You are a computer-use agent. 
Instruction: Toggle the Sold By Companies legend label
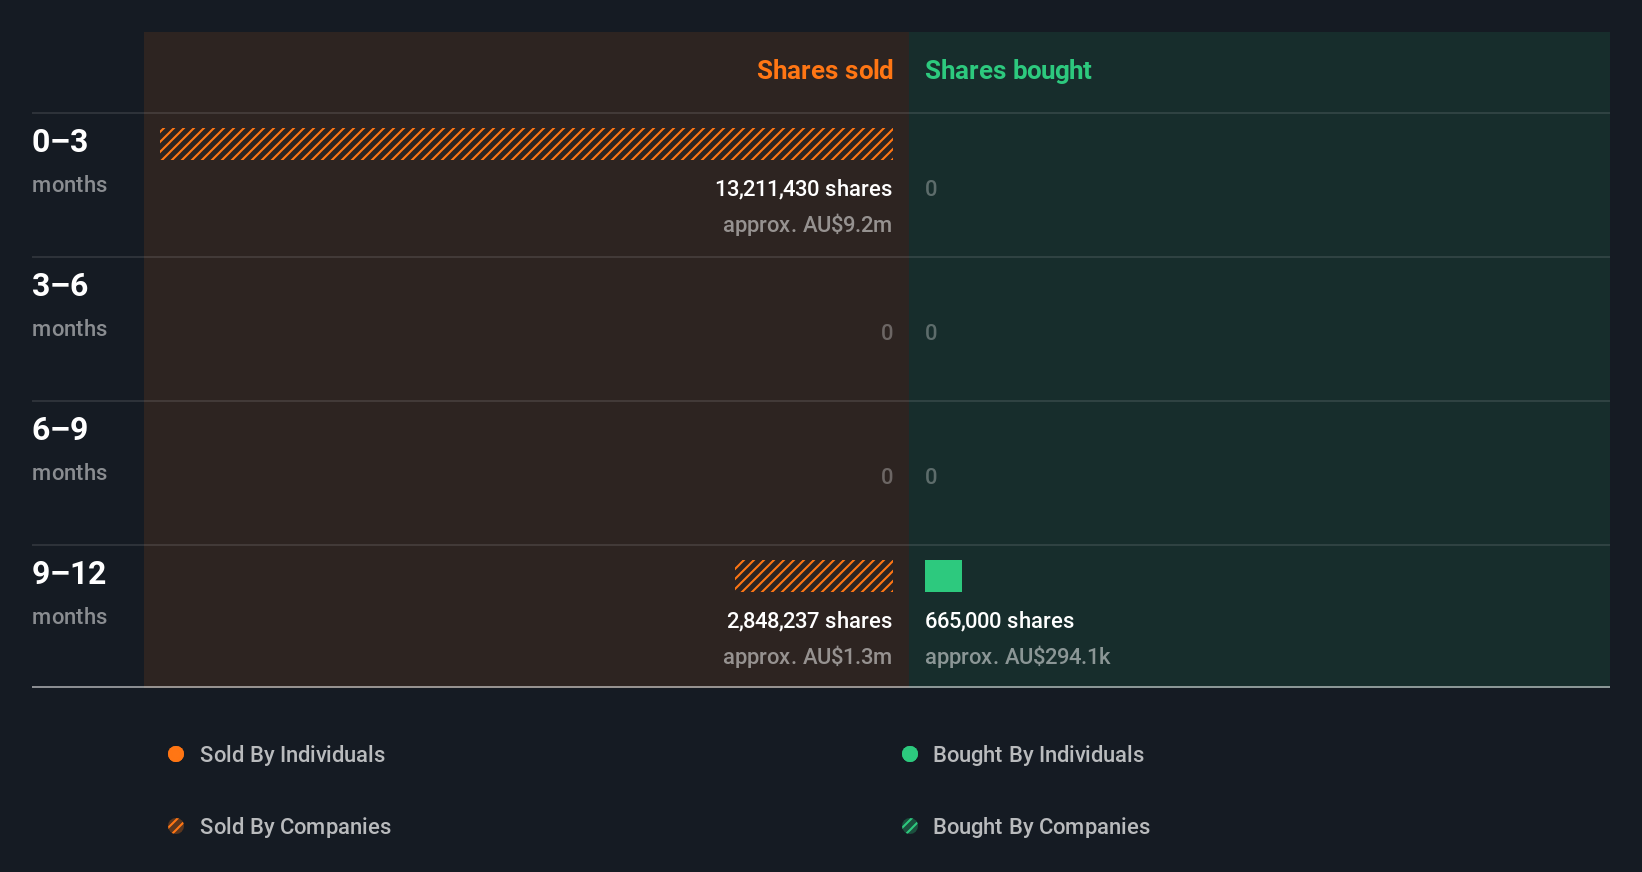[x=295, y=826]
